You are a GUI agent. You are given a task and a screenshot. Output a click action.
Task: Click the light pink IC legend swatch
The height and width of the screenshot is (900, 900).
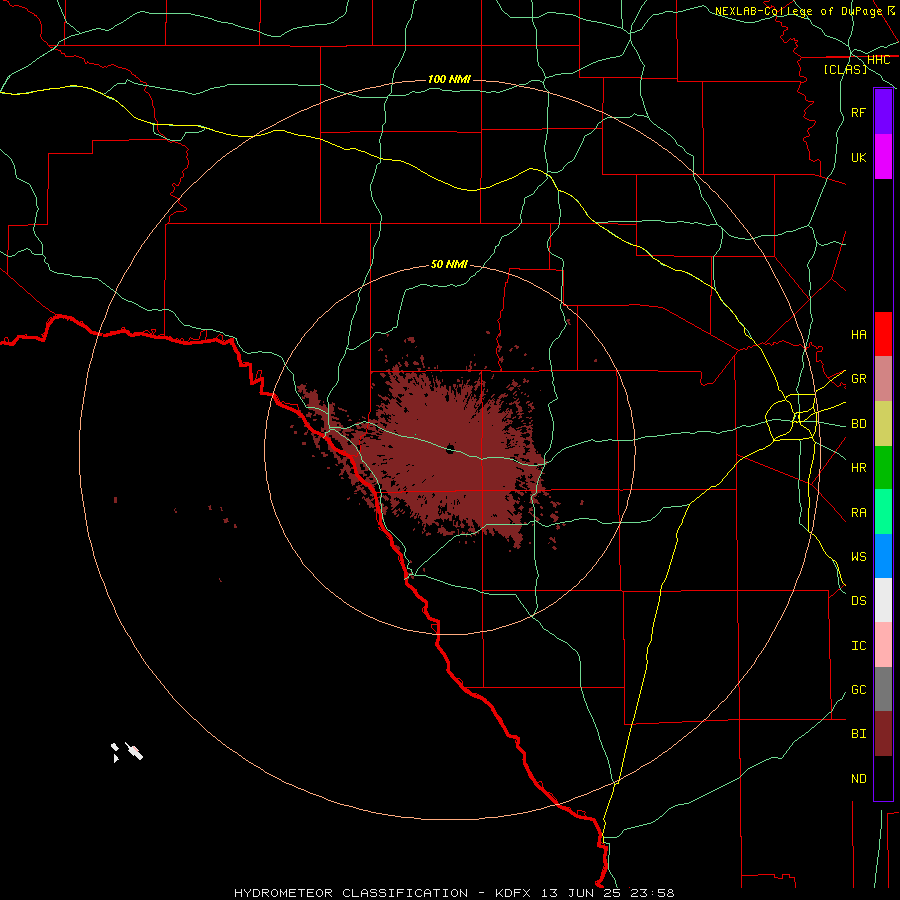coord(883,645)
